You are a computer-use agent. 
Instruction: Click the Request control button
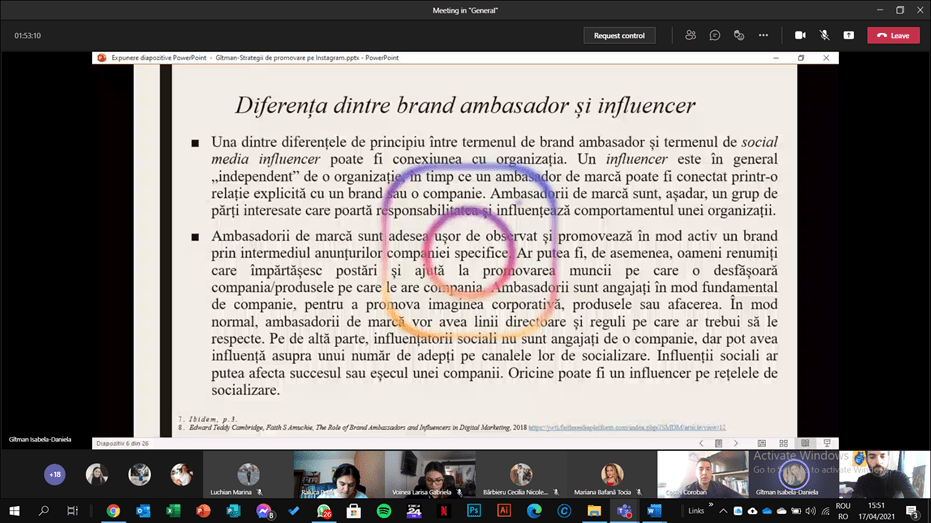619,35
